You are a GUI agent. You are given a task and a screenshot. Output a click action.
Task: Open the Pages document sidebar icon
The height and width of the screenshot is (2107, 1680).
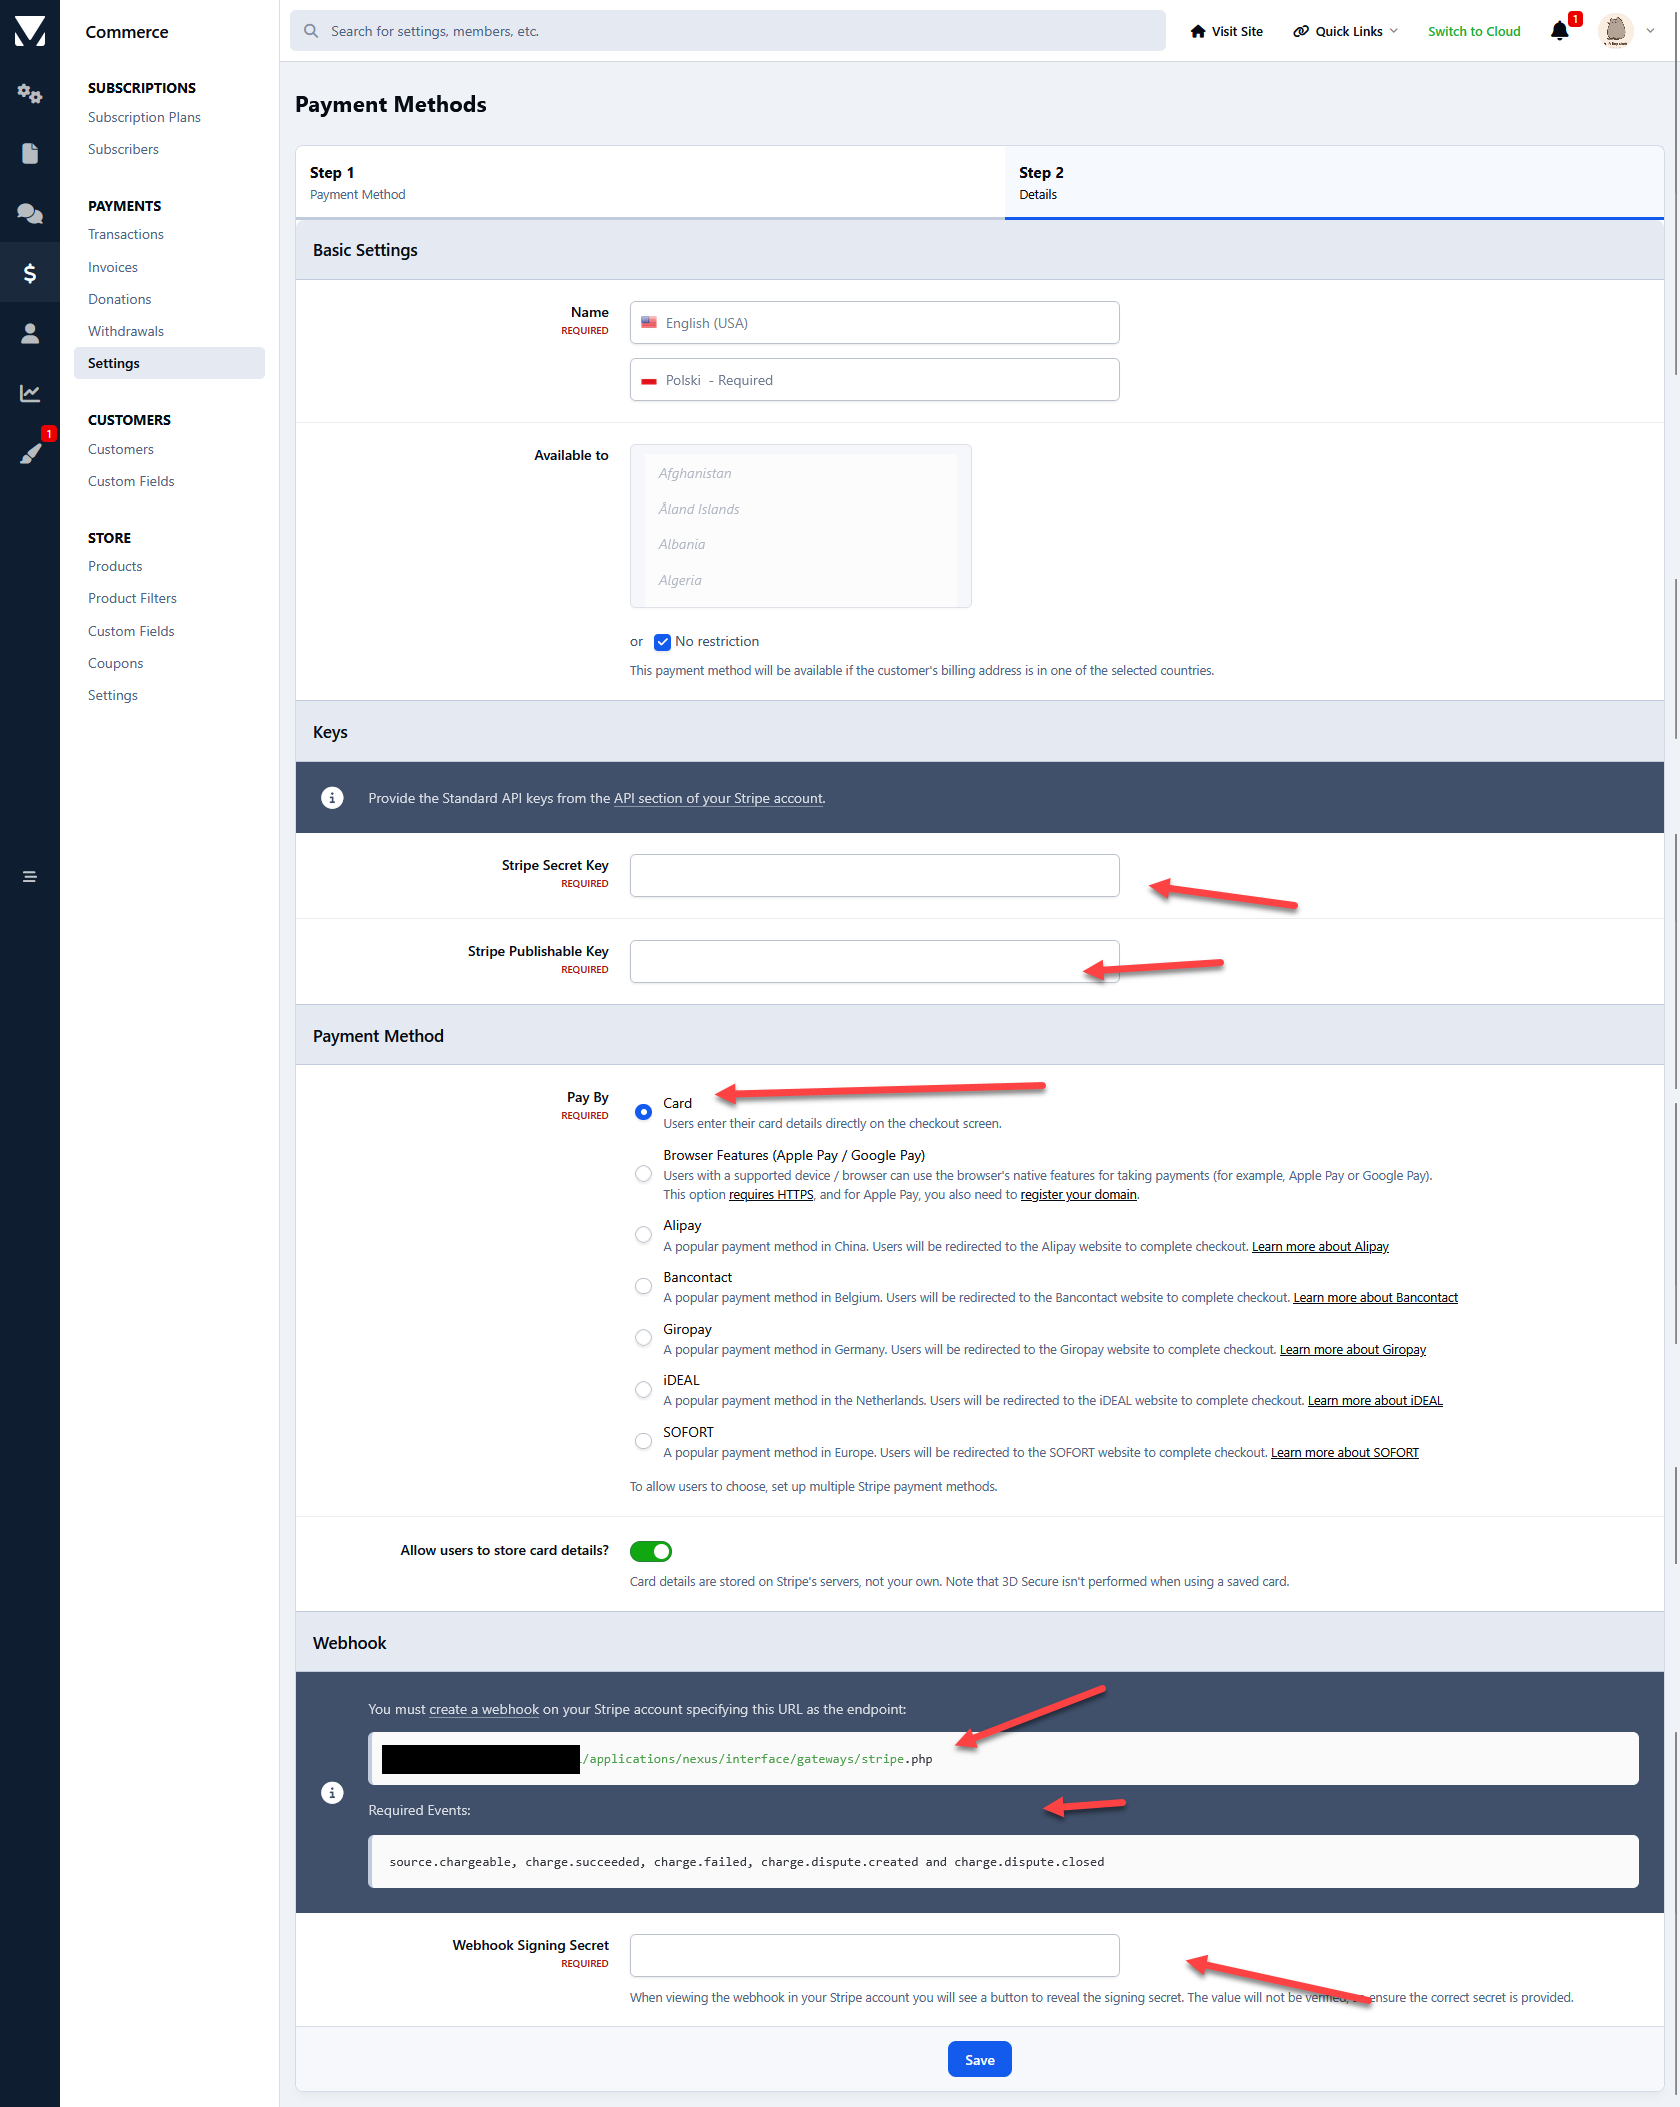[x=30, y=153]
